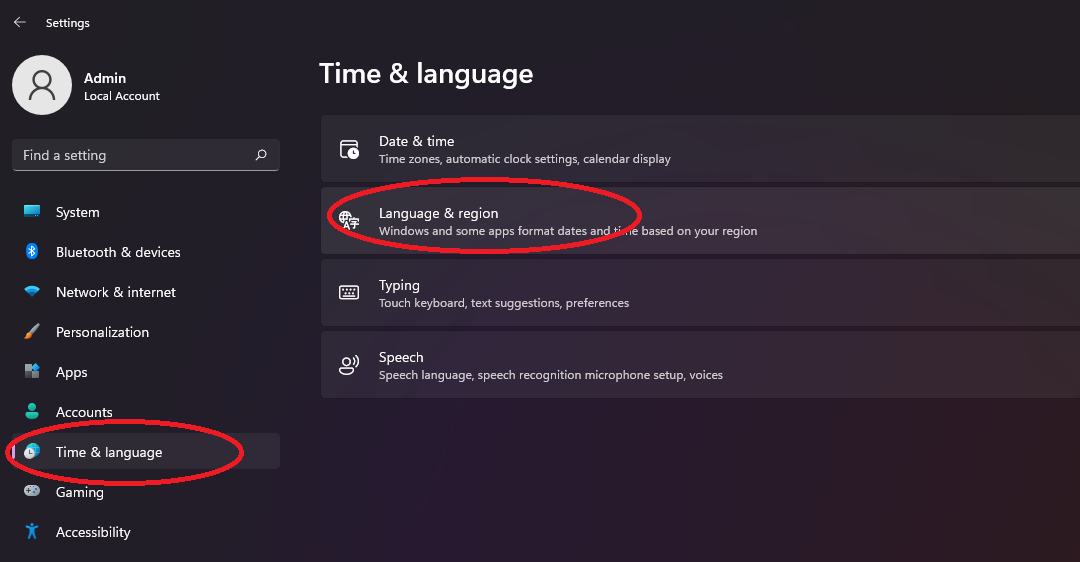Click the back arrow icon
Screen dimensions: 1080x562
(x=19, y=22)
